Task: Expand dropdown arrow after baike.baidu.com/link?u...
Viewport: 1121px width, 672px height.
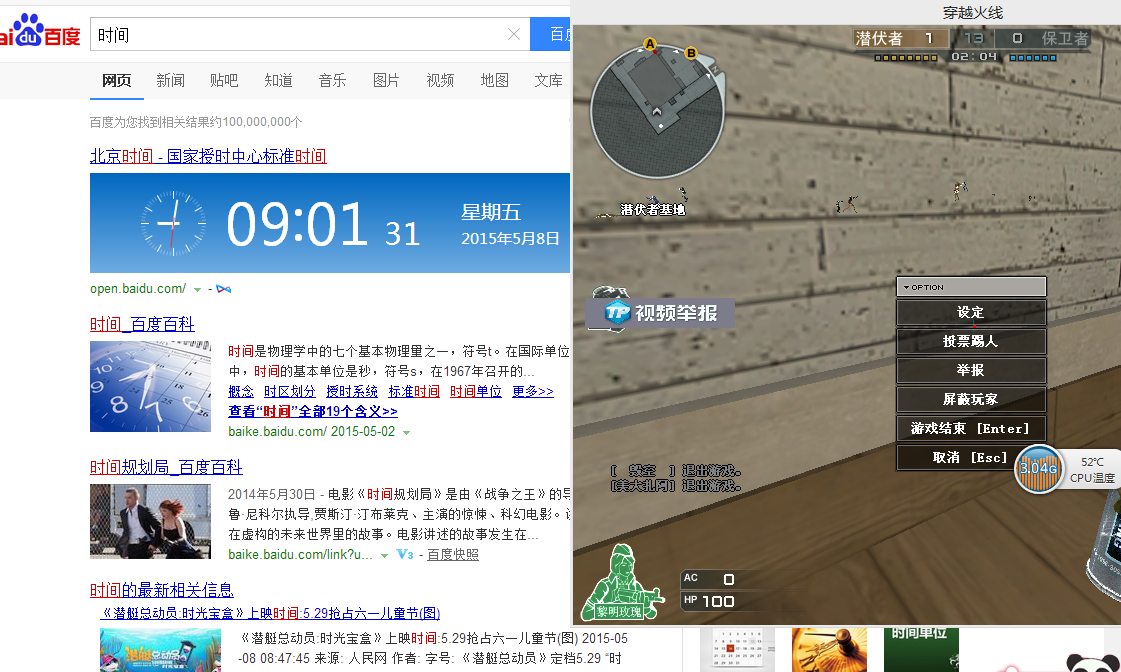Action: (x=384, y=555)
